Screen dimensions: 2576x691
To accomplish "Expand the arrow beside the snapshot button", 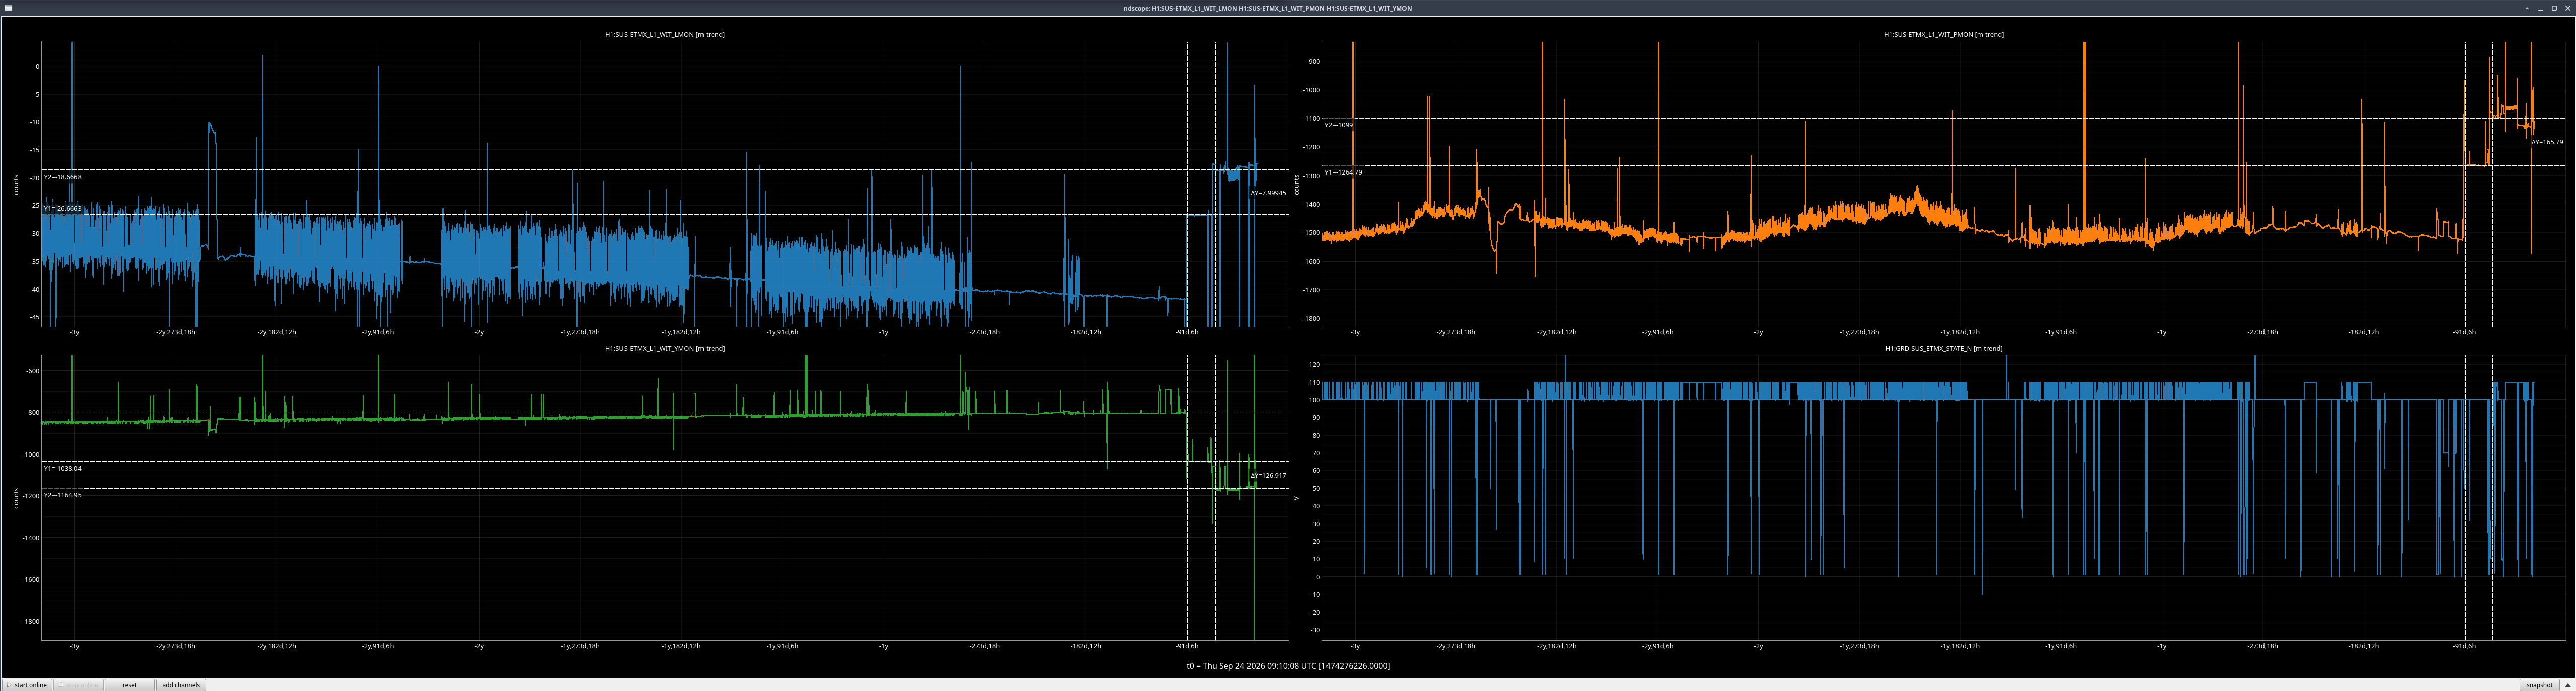I will [2567, 685].
